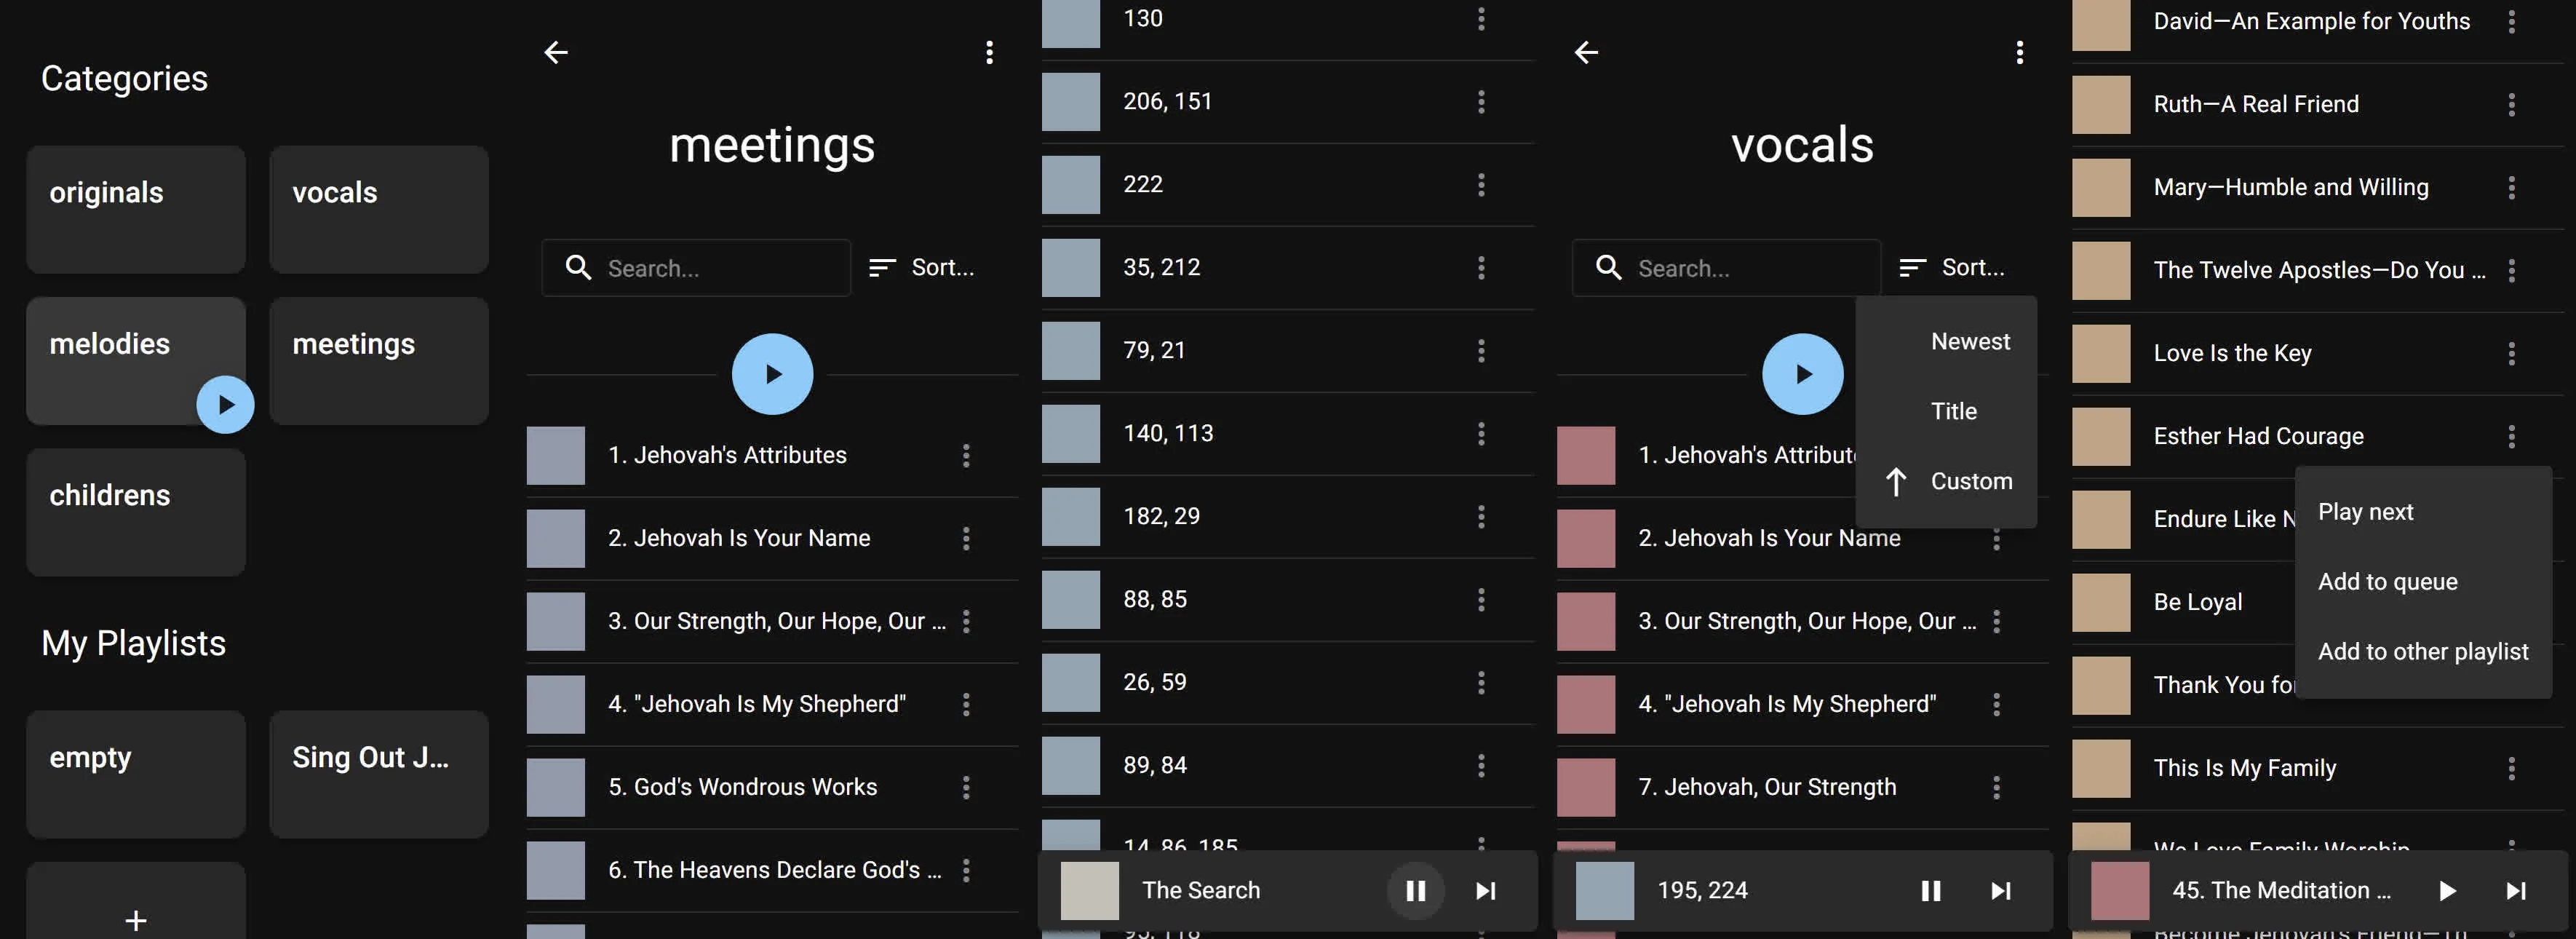2576x939 pixels.
Task: Open the empty playlist
Action: click(x=136, y=774)
